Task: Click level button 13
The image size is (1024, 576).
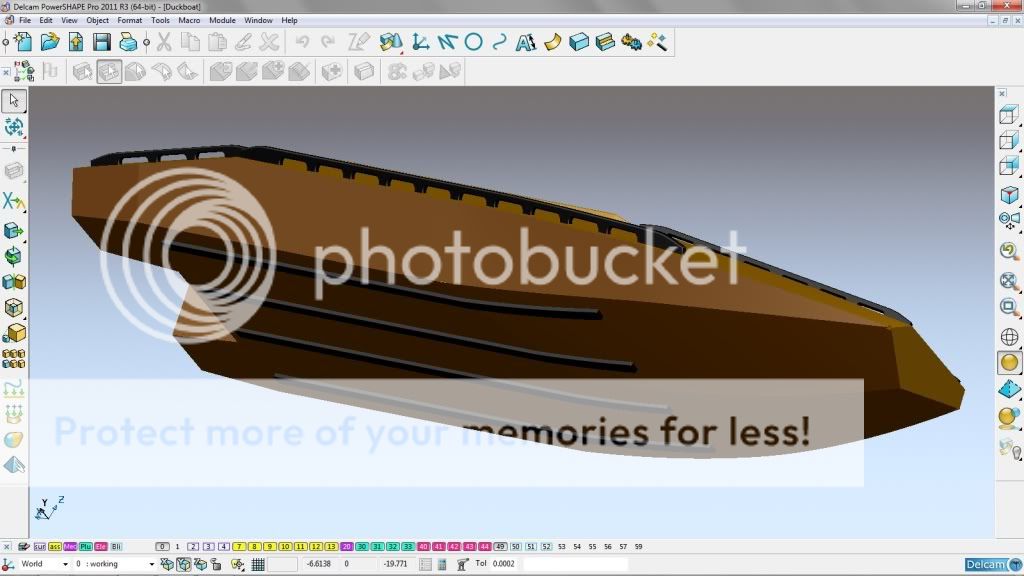Action: pyautogui.click(x=331, y=547)
